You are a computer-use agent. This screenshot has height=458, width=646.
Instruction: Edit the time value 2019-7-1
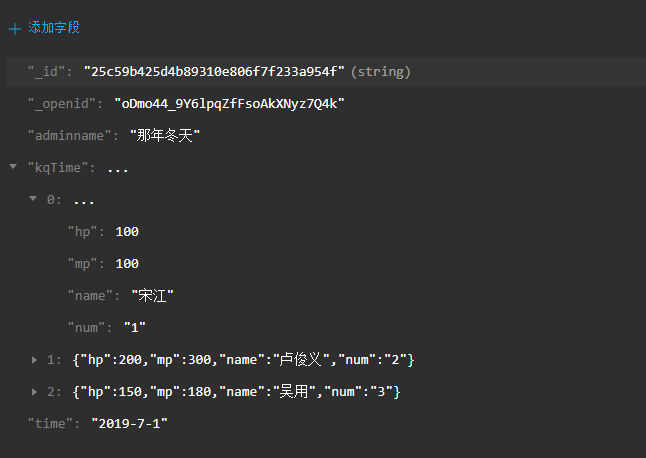point(129,424)
